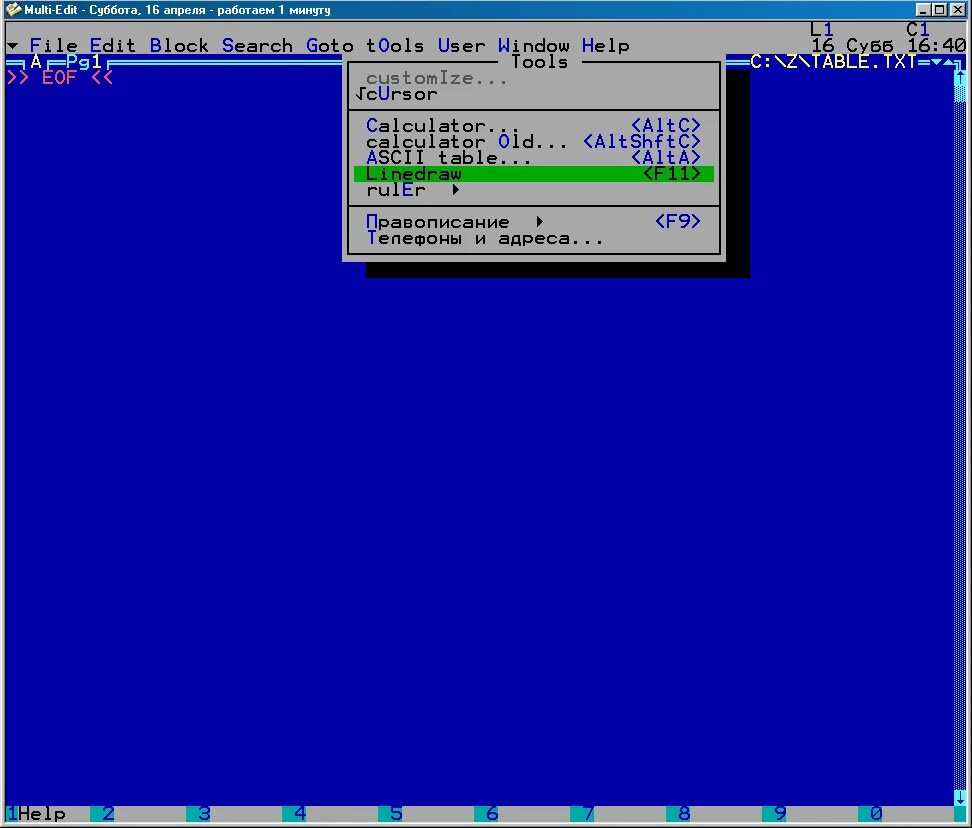Image resolution: width=972 pixels, height=828 pixels.
Task: Click function key 0 in bottom bar
Action: [876, 813]
